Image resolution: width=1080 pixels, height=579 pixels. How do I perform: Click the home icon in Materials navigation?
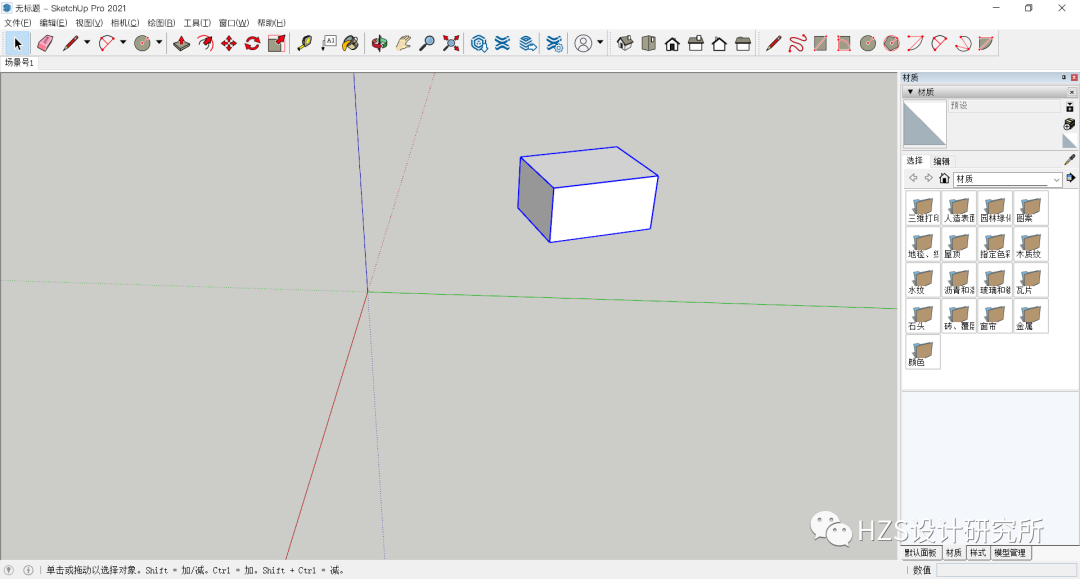tap(944, 179)
